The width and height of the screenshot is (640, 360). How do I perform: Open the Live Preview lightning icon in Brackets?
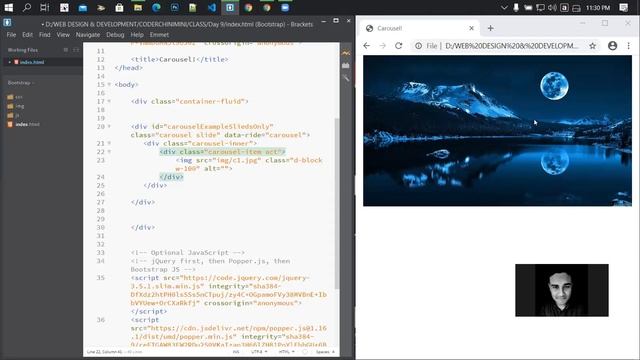[x=346, y=53]
